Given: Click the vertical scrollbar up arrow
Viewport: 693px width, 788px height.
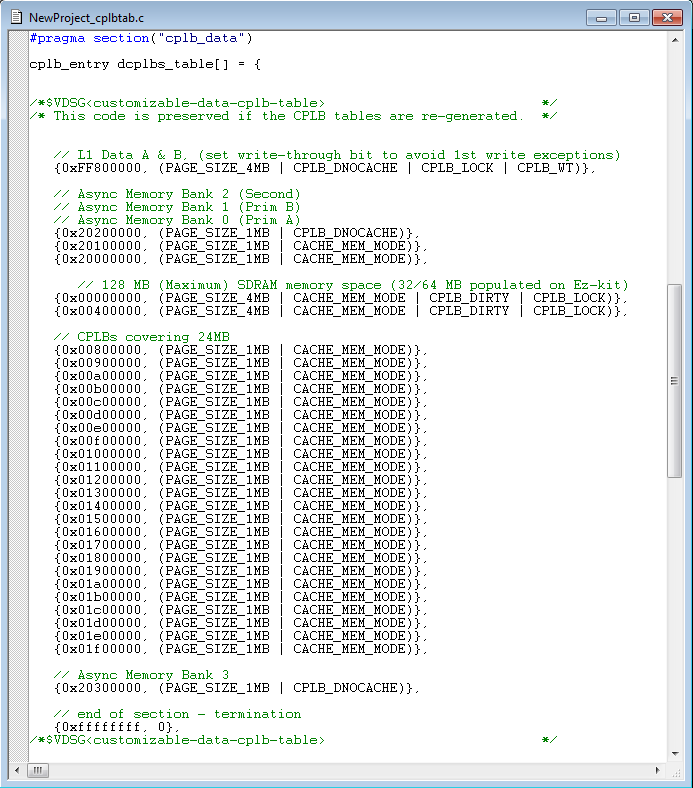Looking at the screenshot, I should pos(674,39).
